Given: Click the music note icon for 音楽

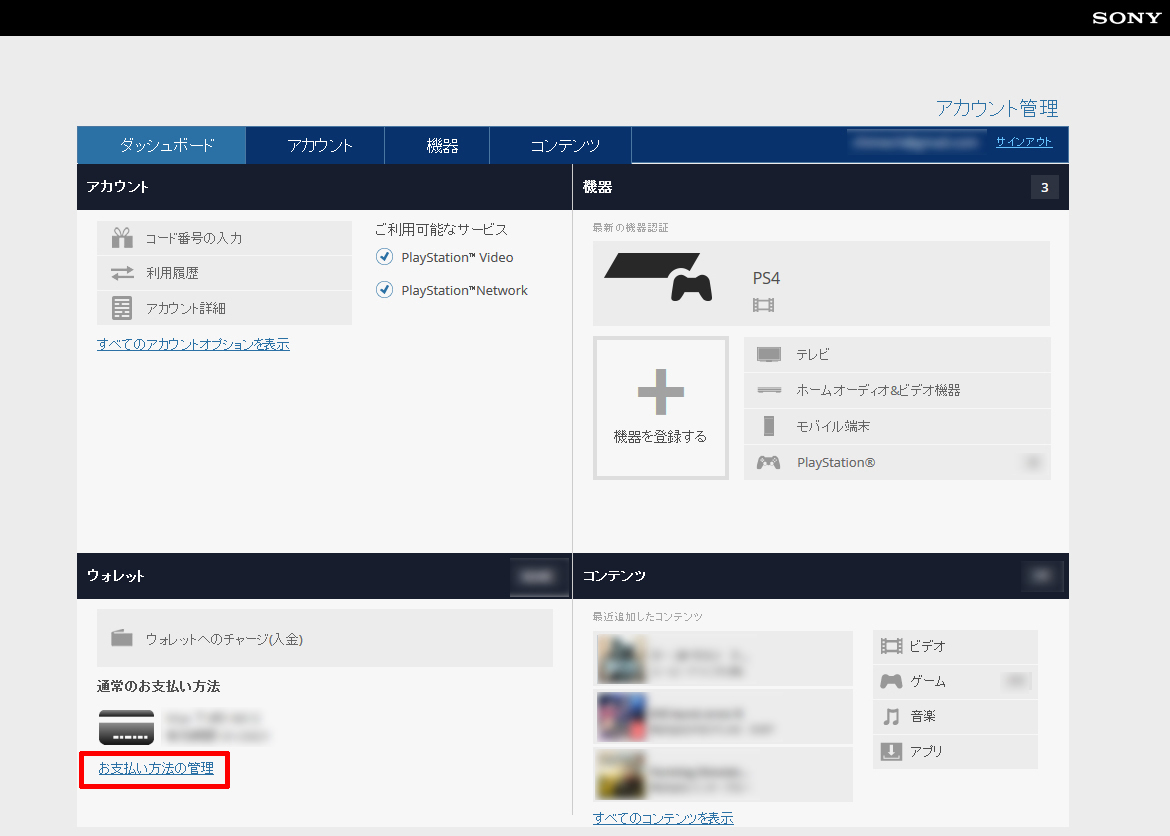Looking at the screenshot, I should pos(891,717).
